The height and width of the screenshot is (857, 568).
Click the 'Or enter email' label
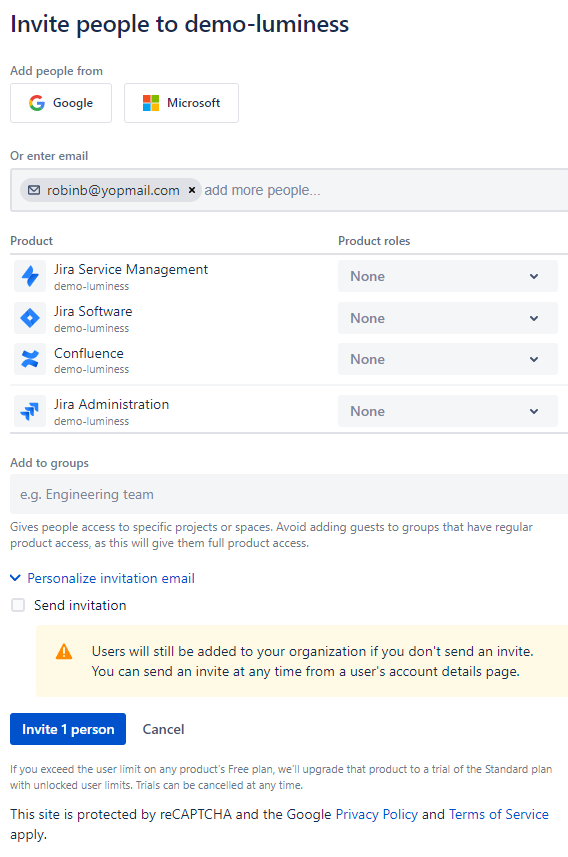[x=49, y=156]
